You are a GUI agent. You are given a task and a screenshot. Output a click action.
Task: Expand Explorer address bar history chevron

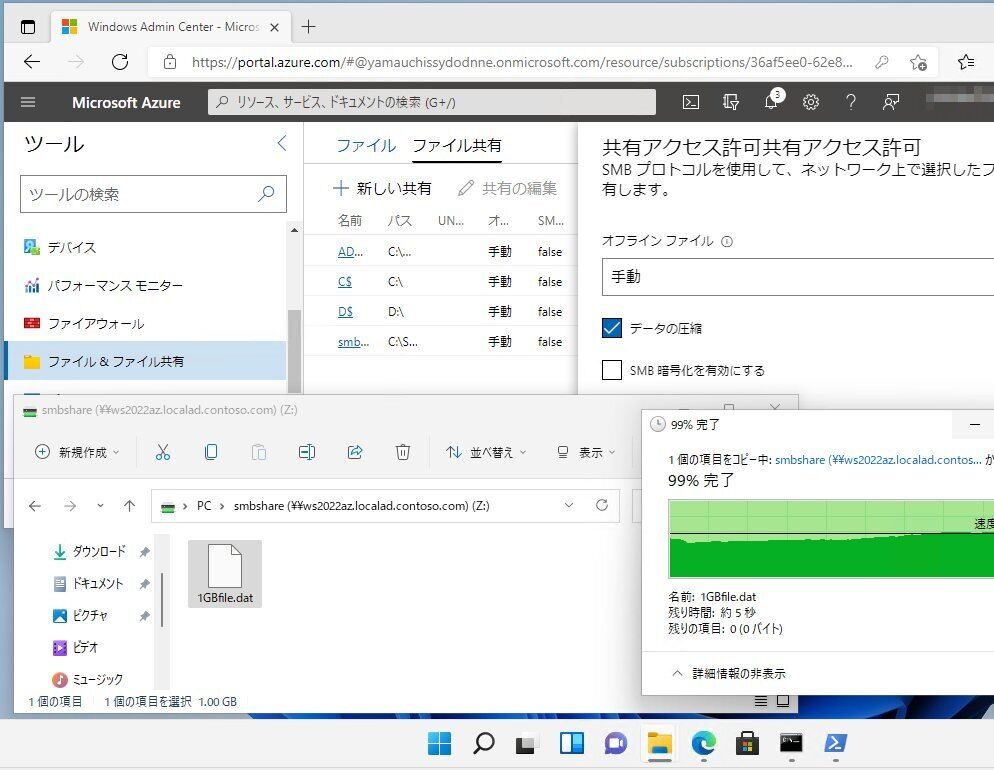pos(569,505)
